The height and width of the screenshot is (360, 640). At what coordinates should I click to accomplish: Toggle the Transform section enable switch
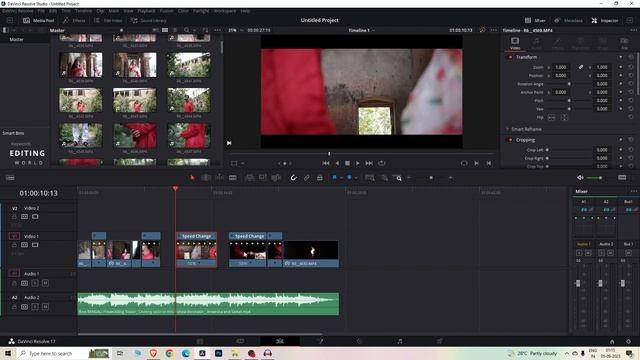510,57
